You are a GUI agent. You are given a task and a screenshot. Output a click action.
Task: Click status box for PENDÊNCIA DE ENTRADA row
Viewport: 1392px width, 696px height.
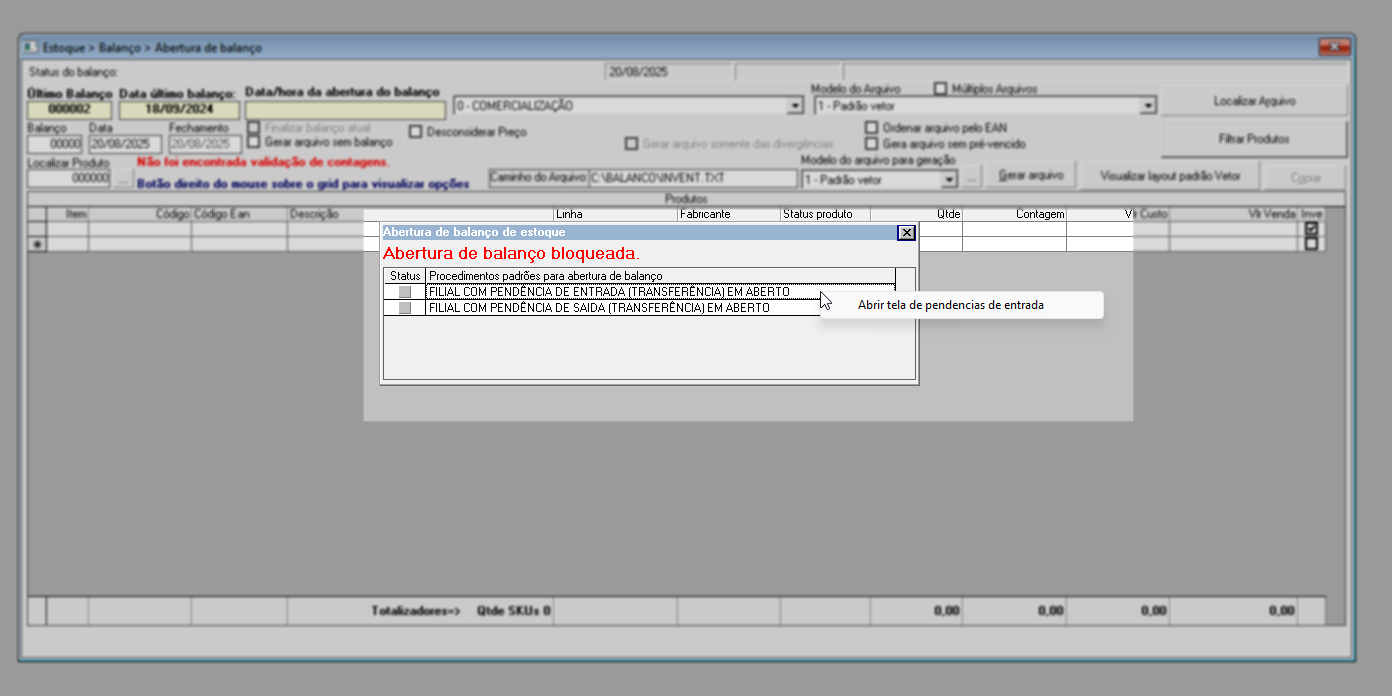point(405,292)
